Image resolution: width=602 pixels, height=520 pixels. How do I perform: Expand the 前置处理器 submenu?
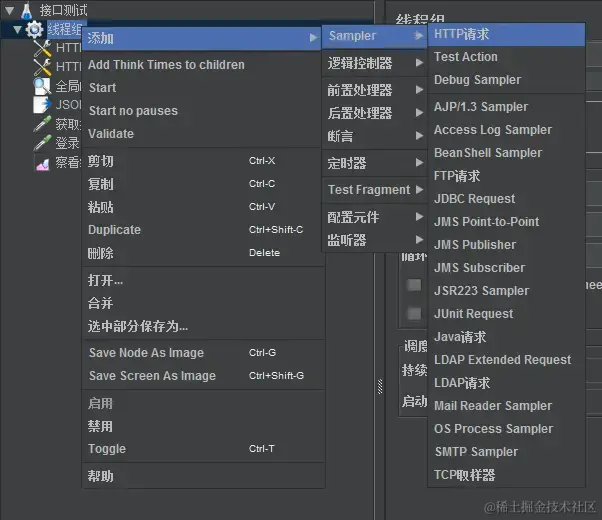pos(374,90)
